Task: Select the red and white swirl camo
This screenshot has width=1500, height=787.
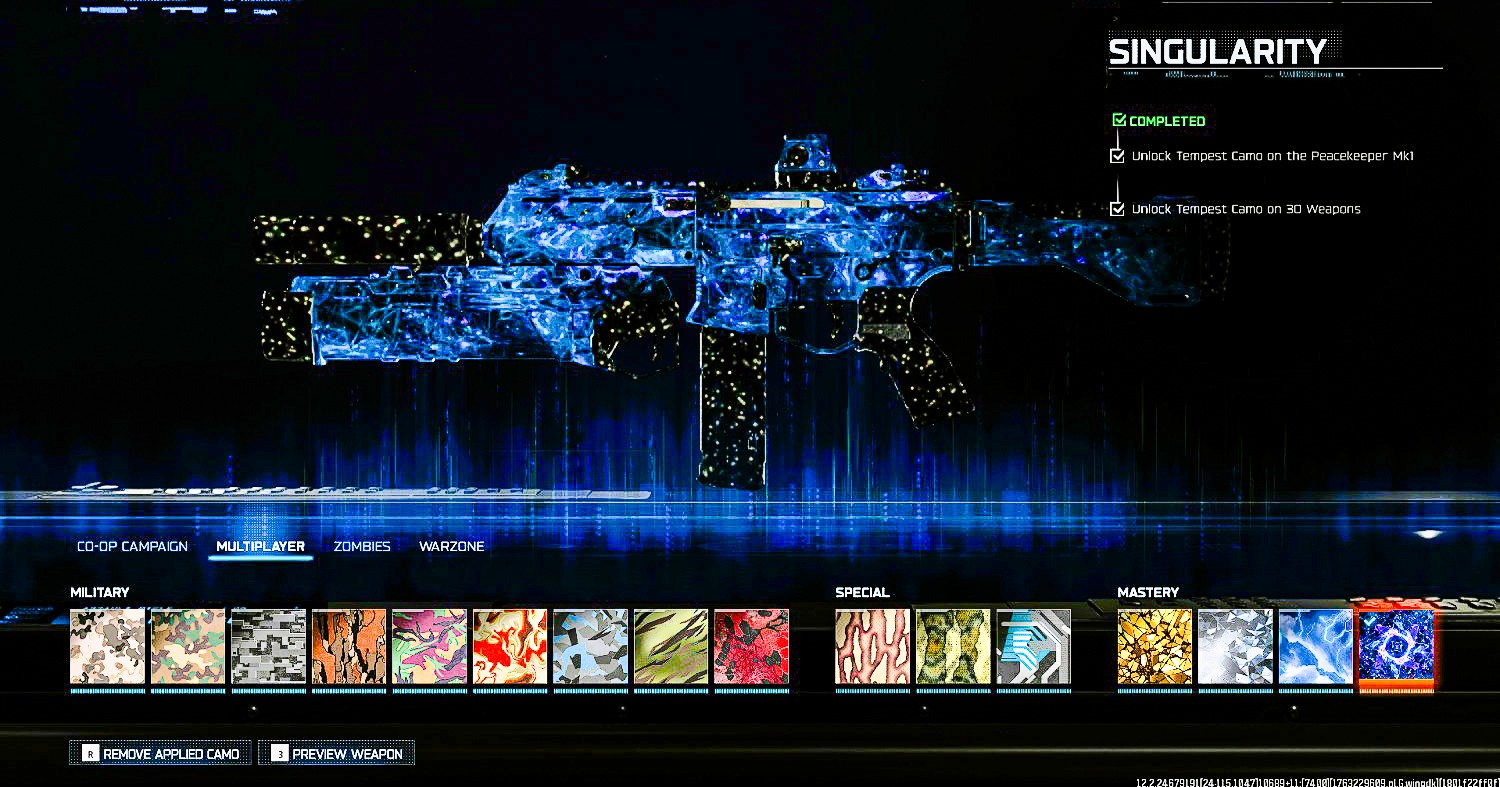Action: [x=510, y=646]
